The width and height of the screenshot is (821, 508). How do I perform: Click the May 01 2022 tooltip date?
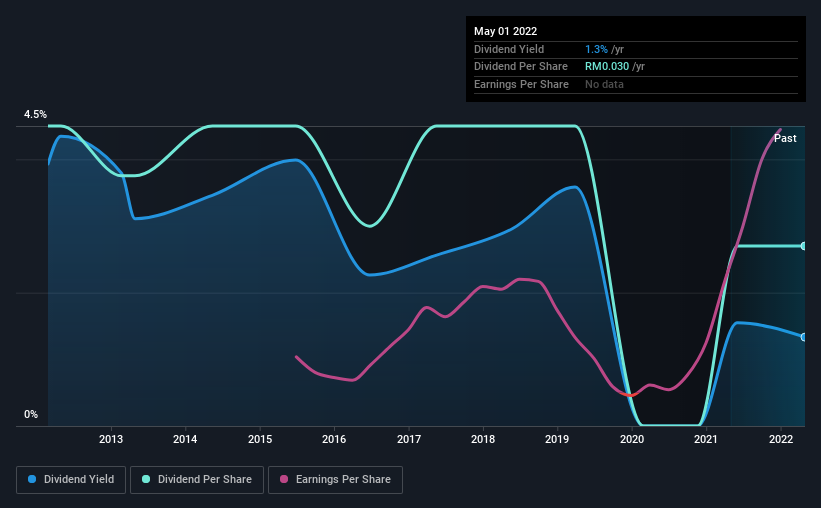click(x=505, y=31)
